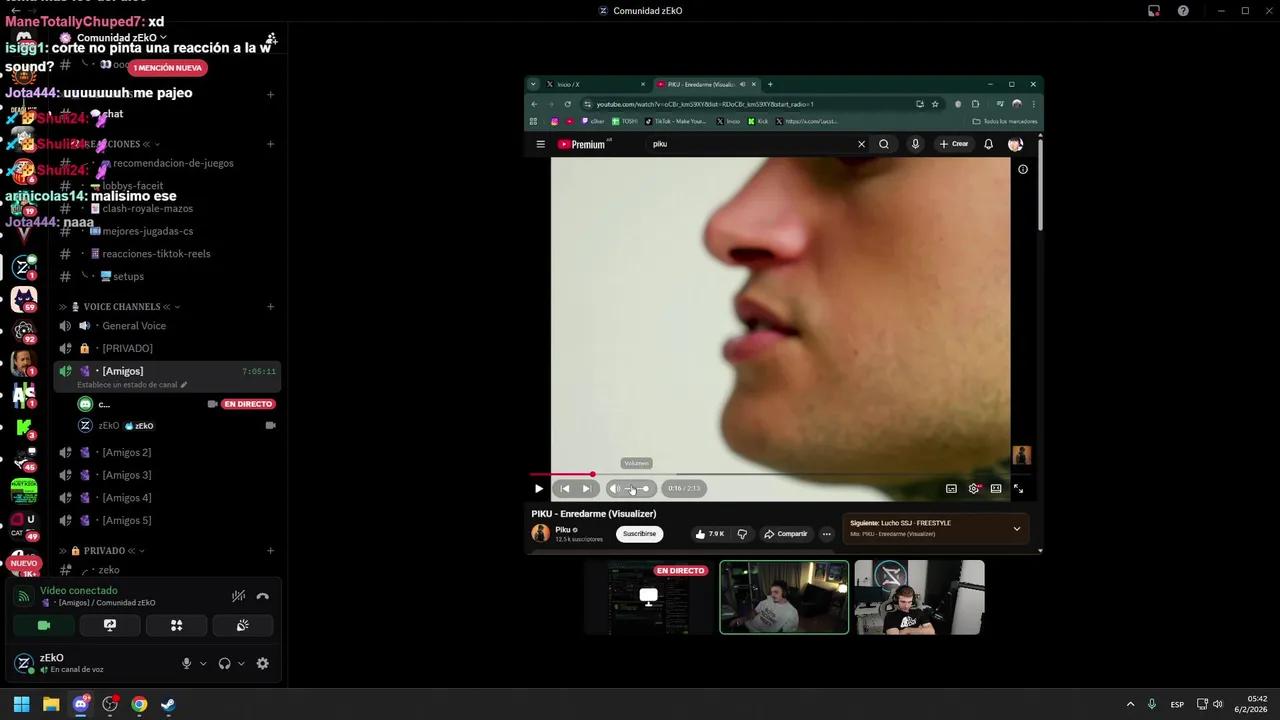
Task: Toggle the camera on or off
Action: click(44, 625)
